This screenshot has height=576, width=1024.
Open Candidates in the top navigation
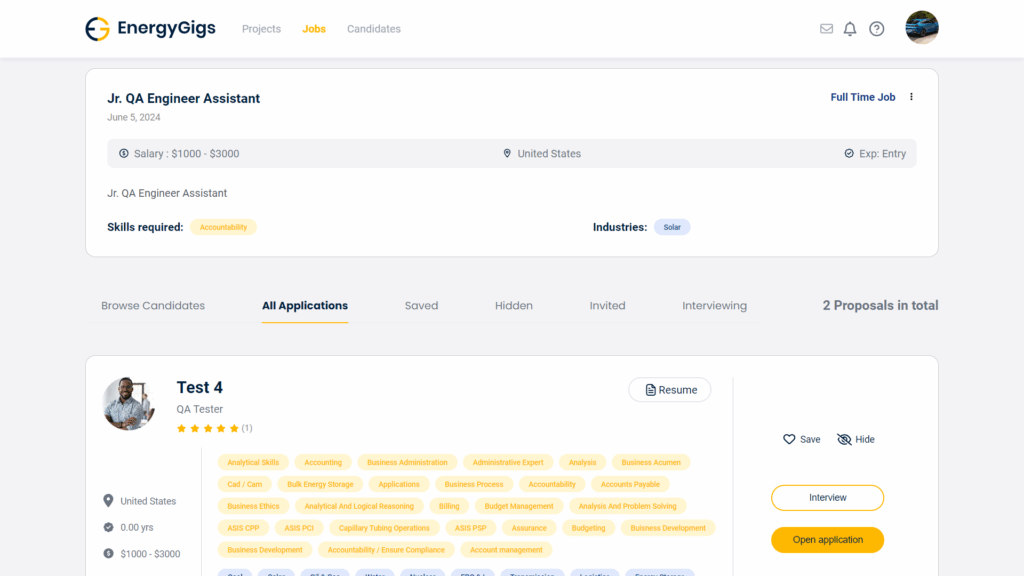[x=374, y=29]
